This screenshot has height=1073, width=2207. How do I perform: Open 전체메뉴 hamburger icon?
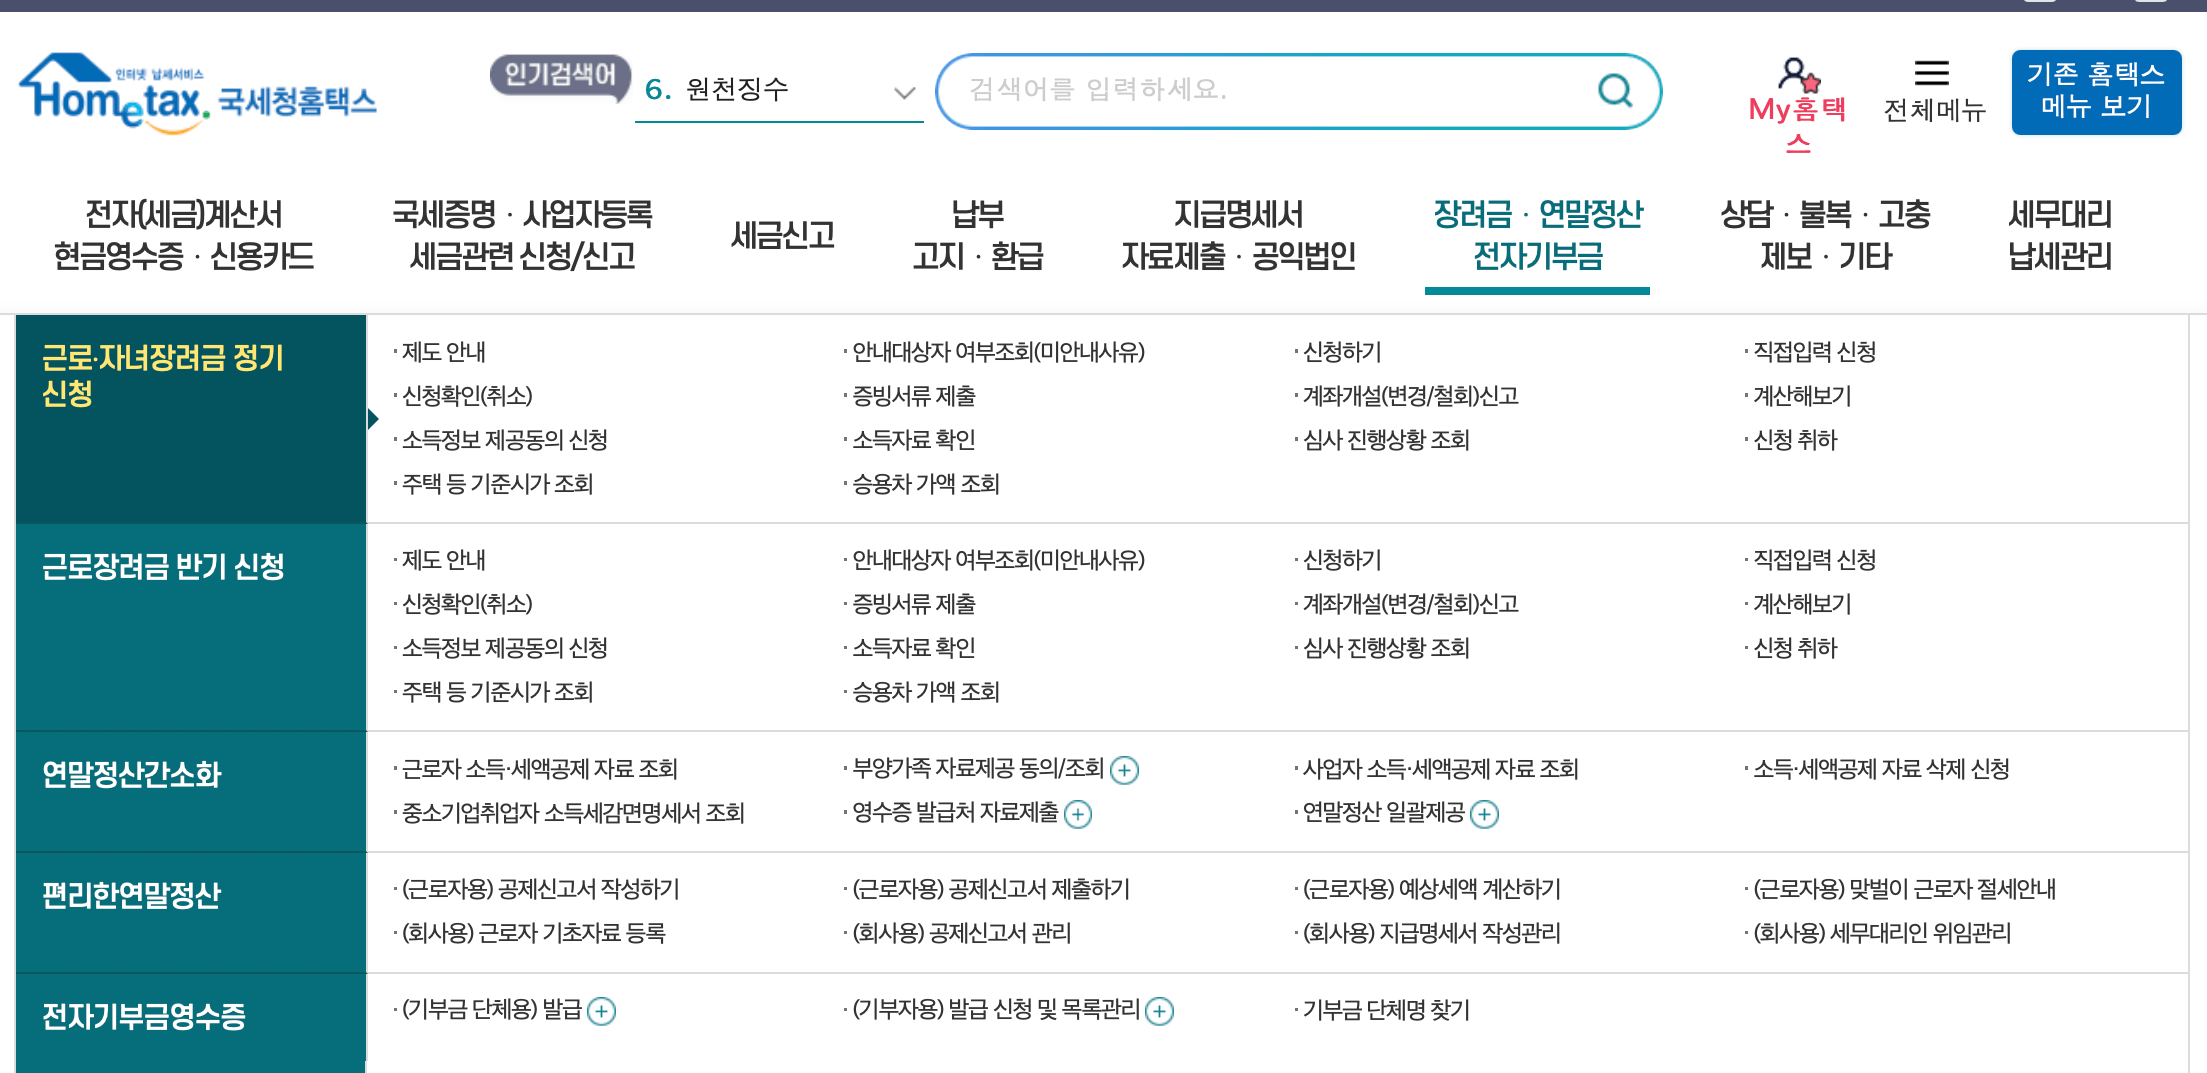[1930, 71]
